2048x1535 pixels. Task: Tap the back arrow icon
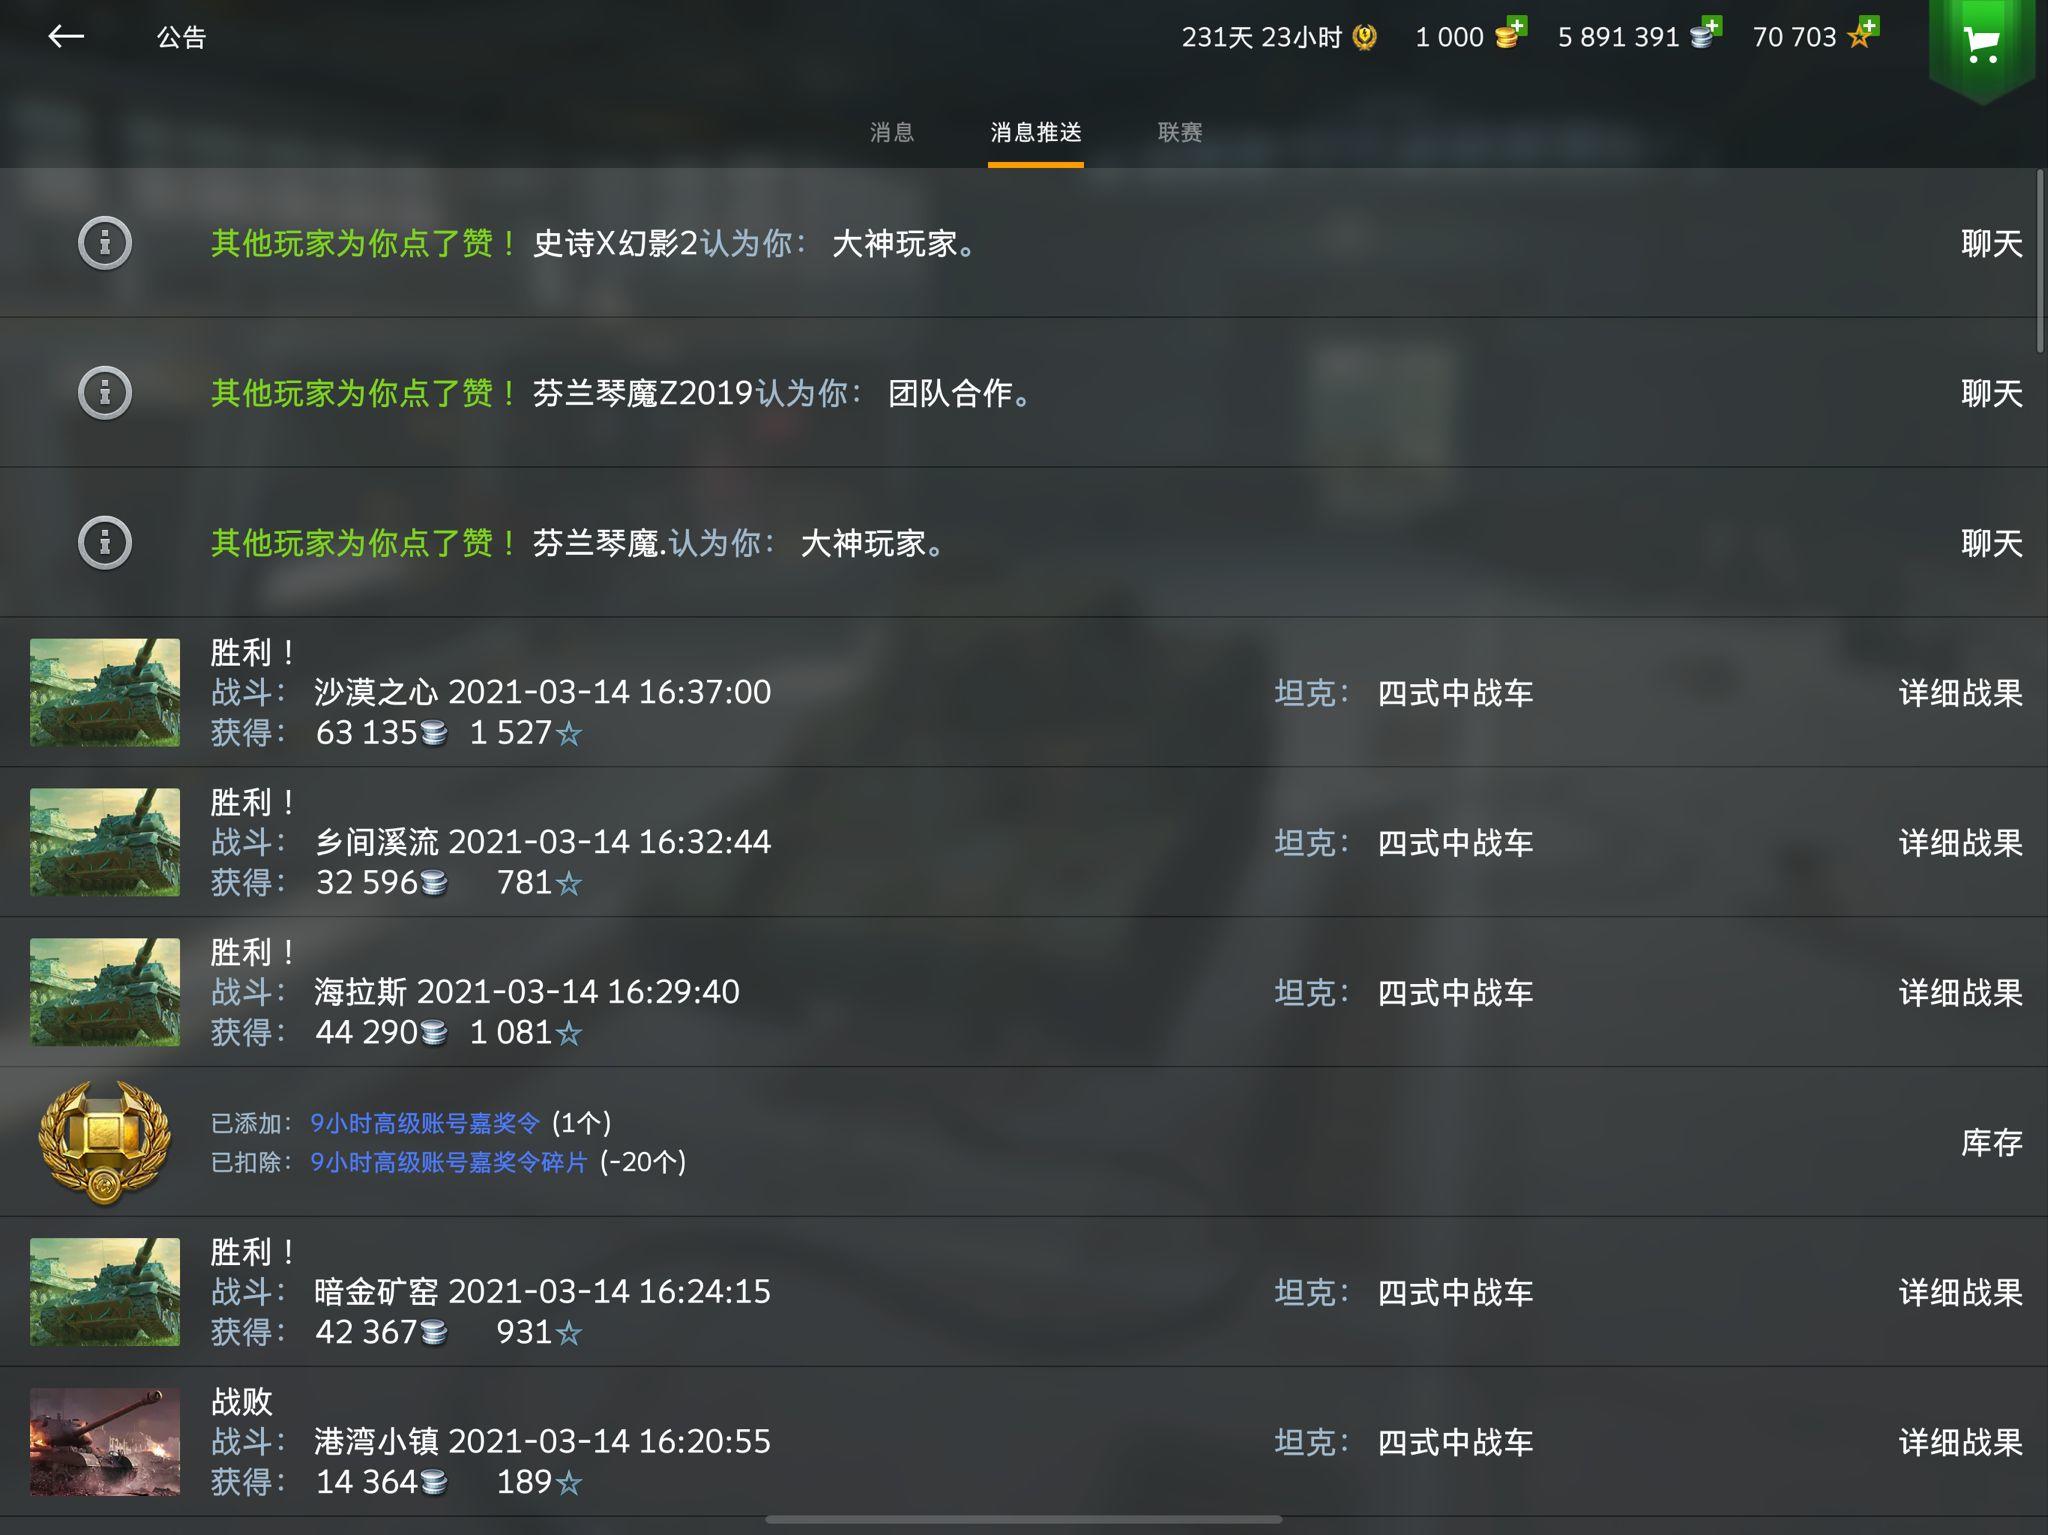point(66,37)
